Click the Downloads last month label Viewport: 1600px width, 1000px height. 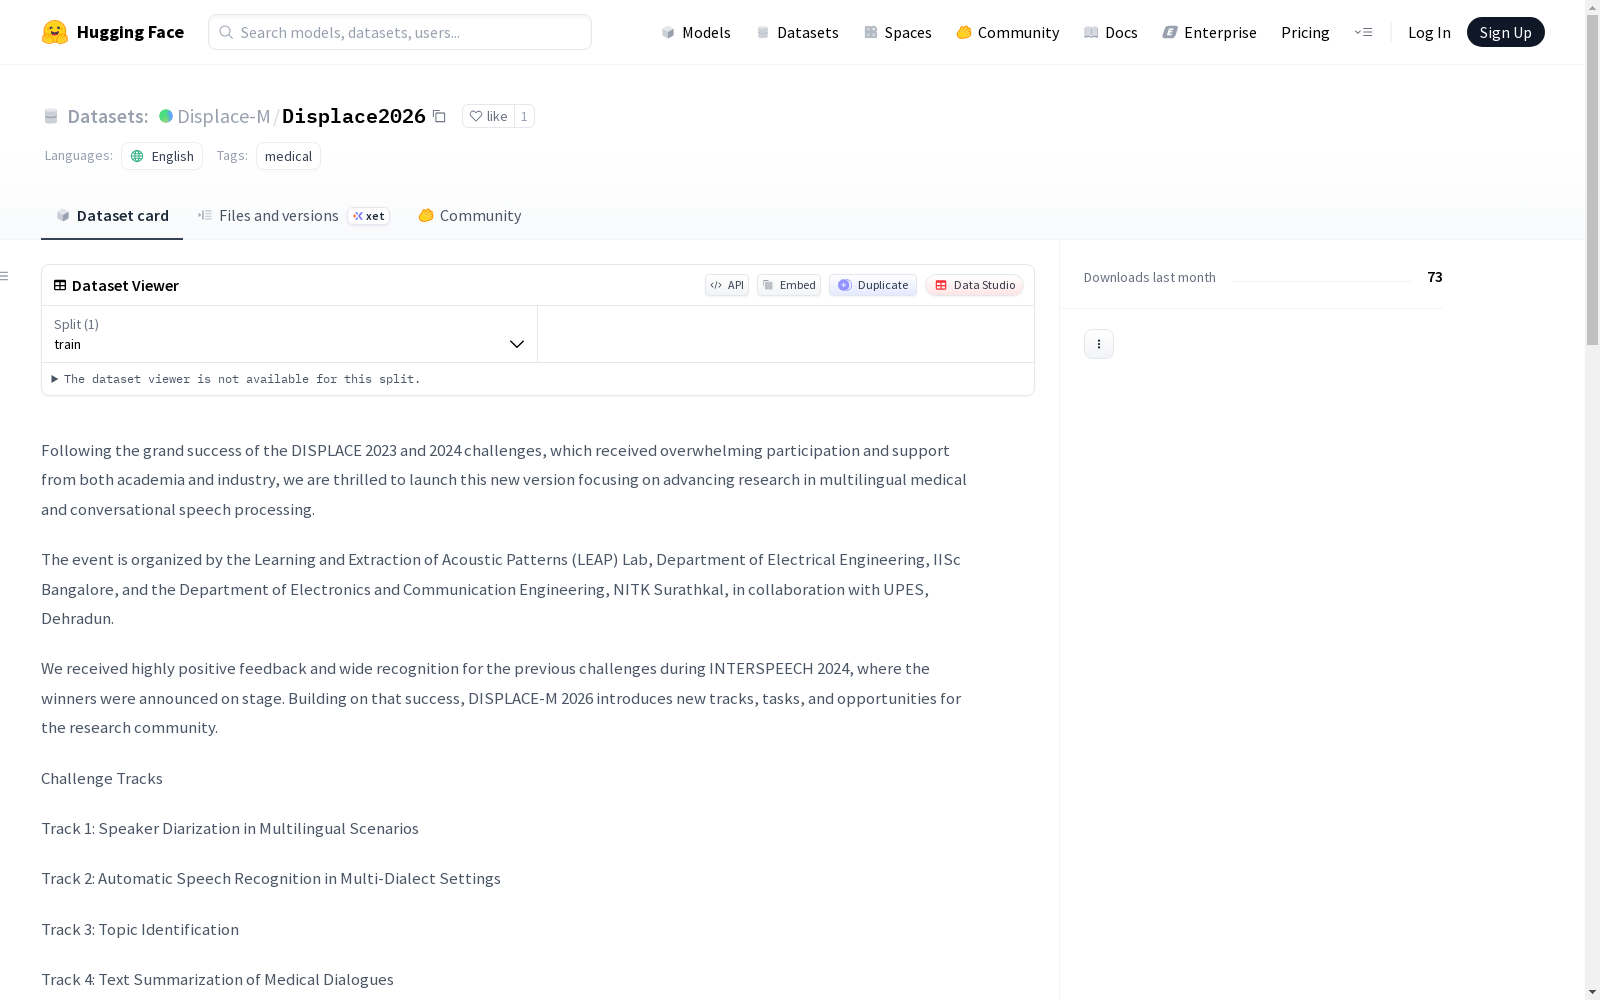tap(1150, 277)
